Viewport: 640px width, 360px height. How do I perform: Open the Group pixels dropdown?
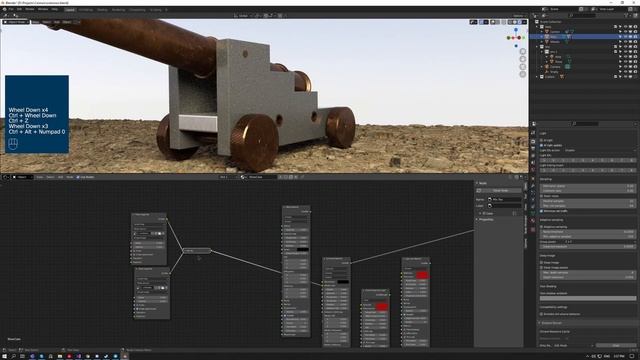pyautogui.click(x=599, y=242)
